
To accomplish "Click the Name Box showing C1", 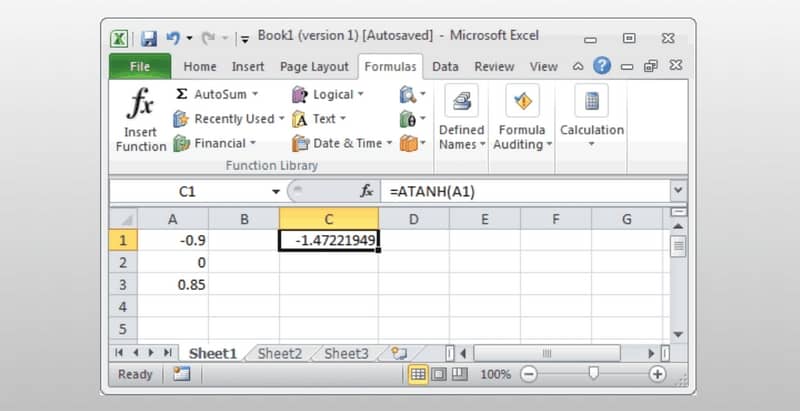I will coord(188,192).
